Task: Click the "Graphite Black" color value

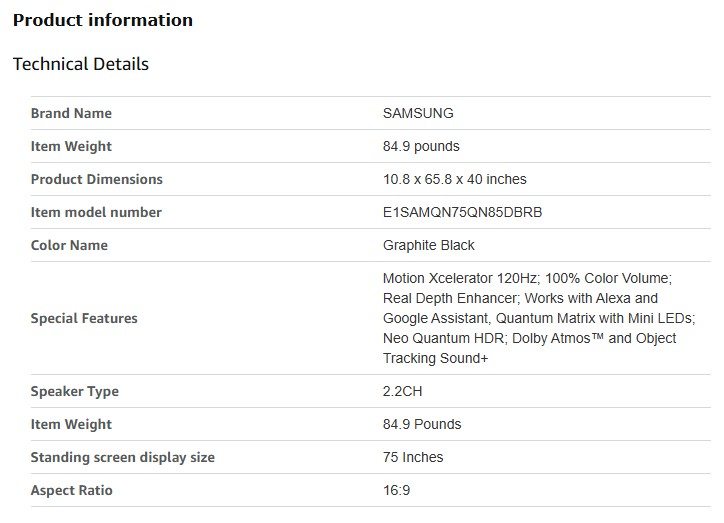Action: (429, 245)
